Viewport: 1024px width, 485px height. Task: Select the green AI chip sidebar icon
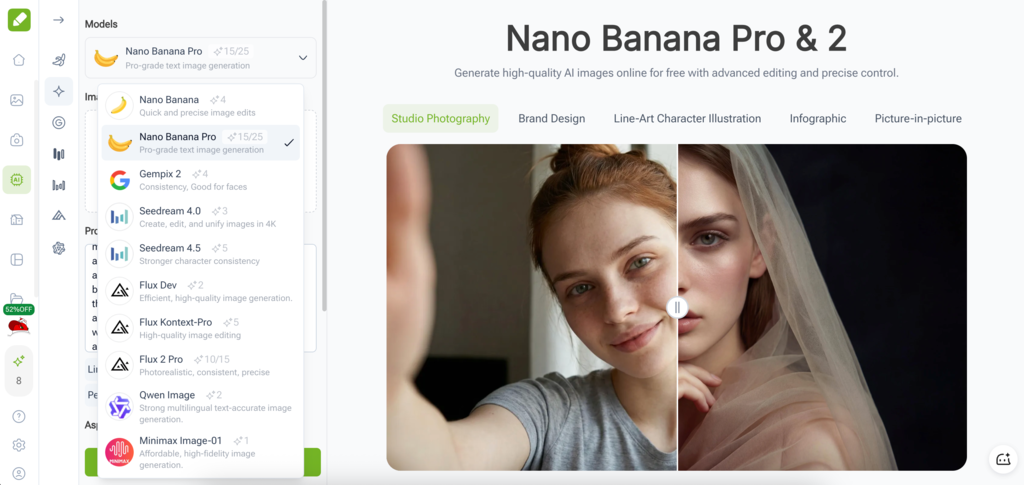click(x=17, y=180)
